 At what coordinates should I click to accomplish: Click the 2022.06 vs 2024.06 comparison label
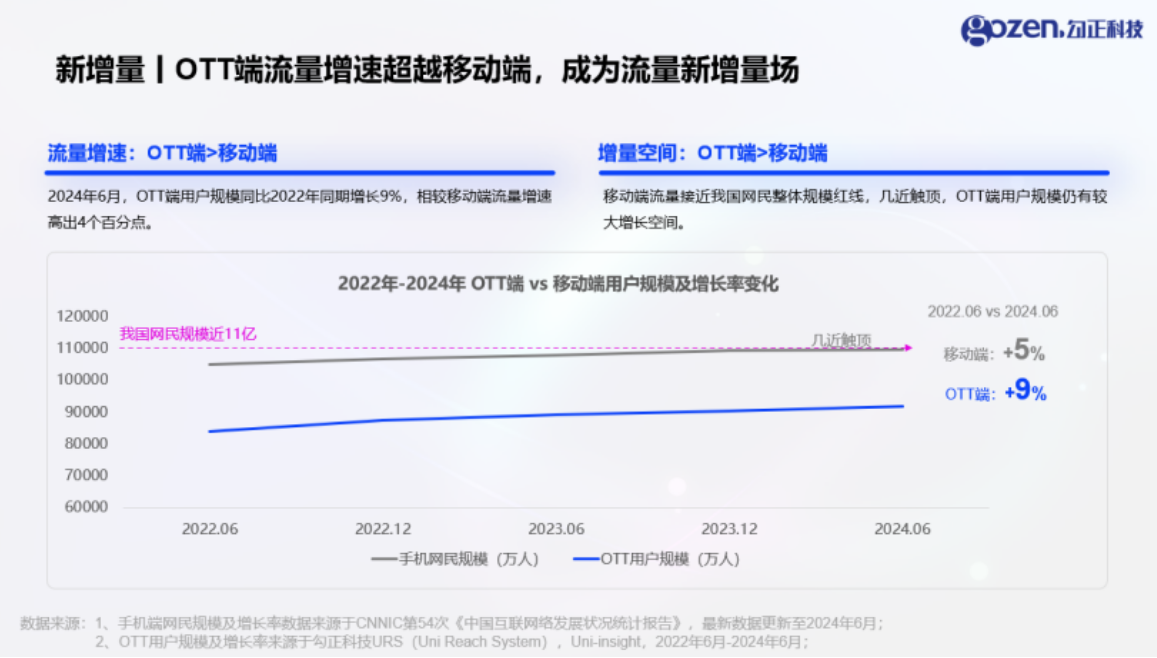(992, 311)
